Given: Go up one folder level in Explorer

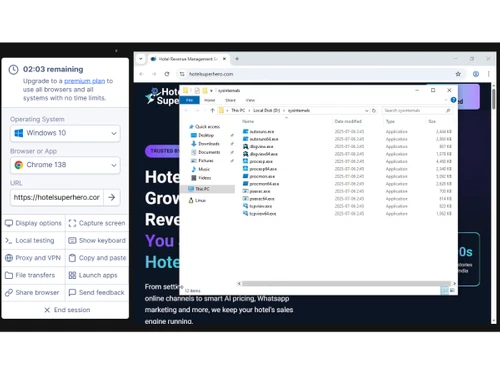Looking at the screenshot, I should point(212,110).
